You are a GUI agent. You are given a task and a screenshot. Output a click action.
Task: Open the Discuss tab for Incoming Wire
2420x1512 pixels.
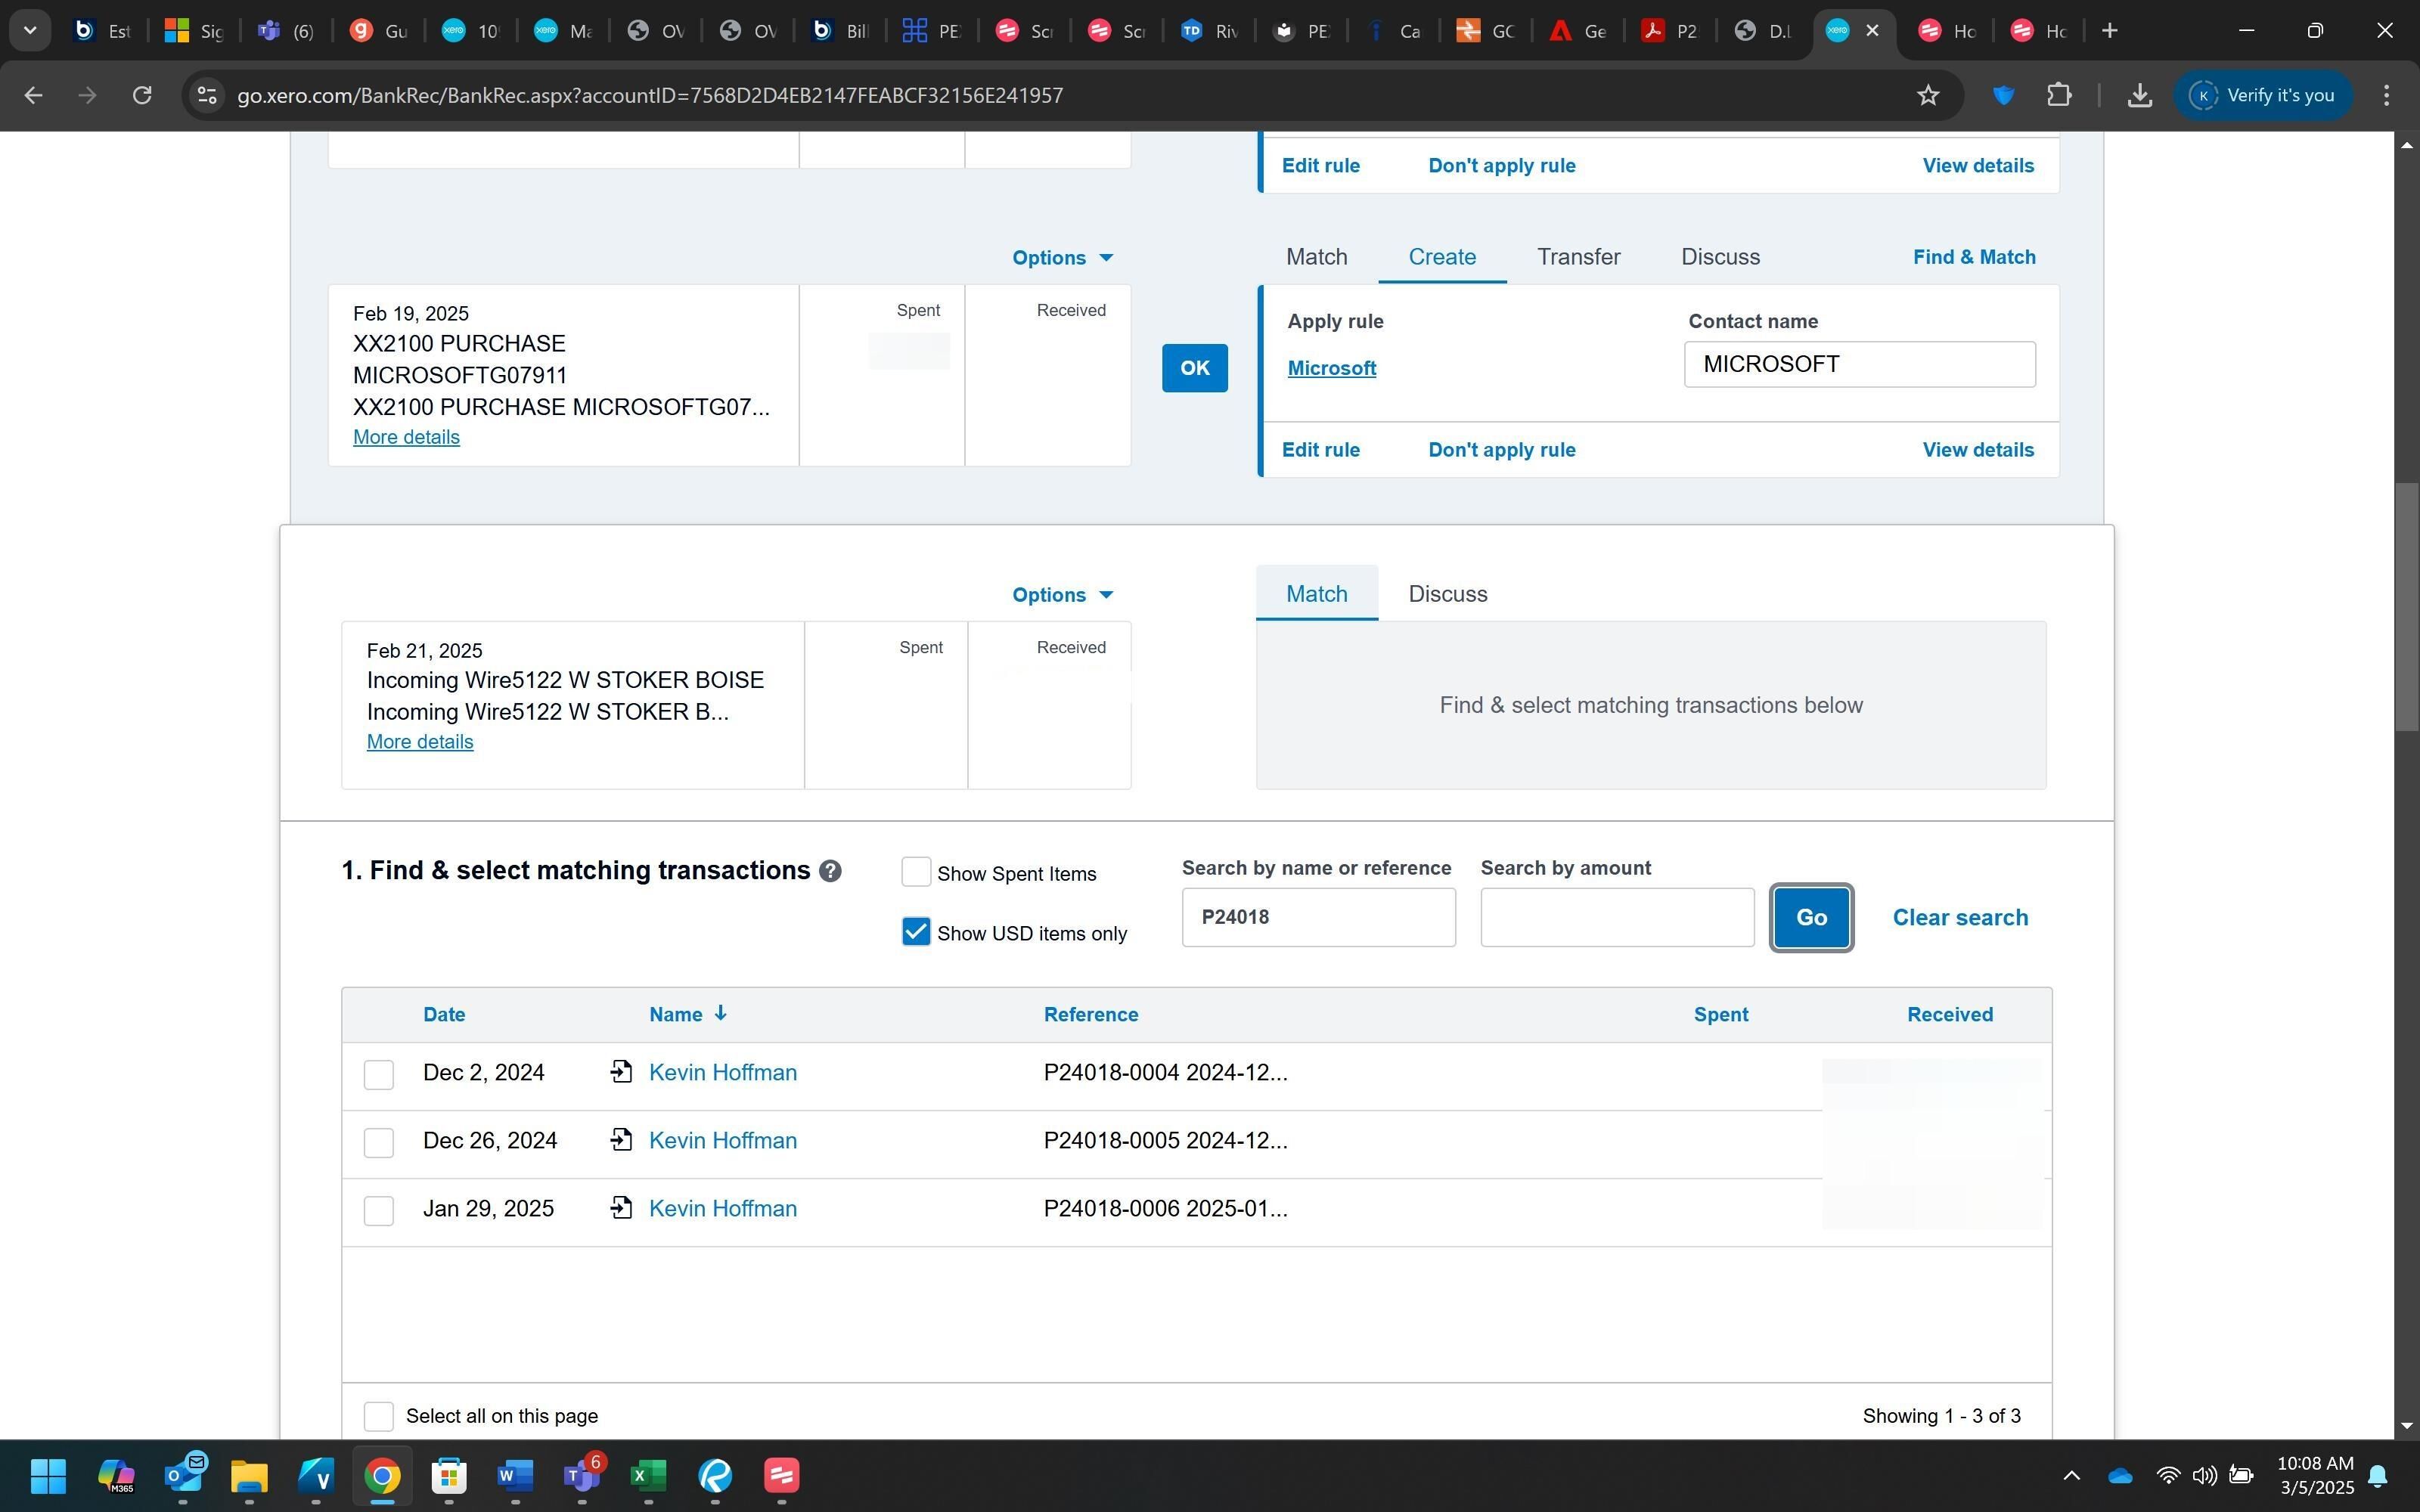tap(1447, 594)
